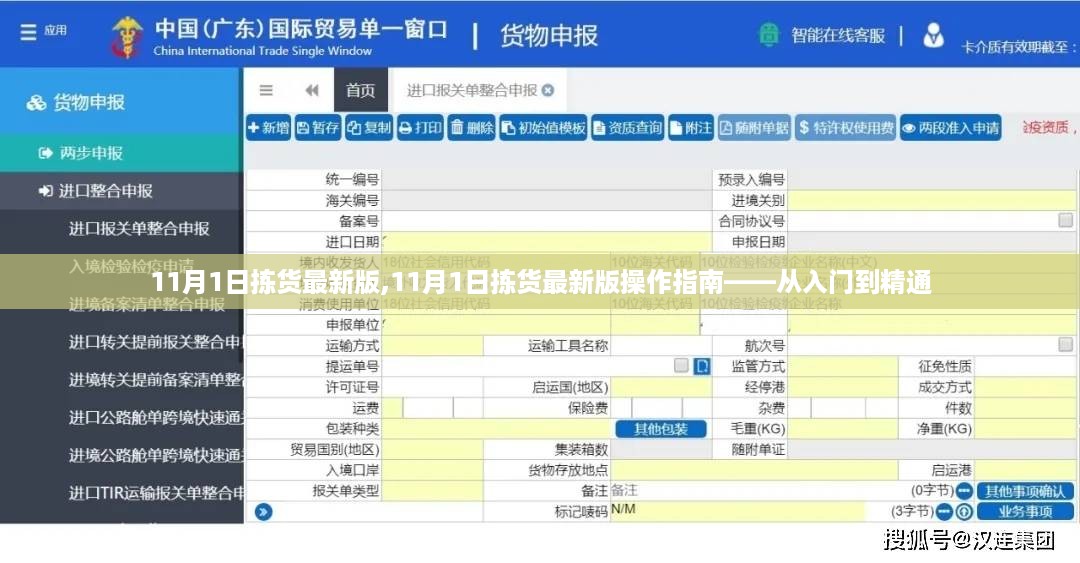Open the 运输方式 dropdown field
1080x563 pixels.
tap(432, 345)
